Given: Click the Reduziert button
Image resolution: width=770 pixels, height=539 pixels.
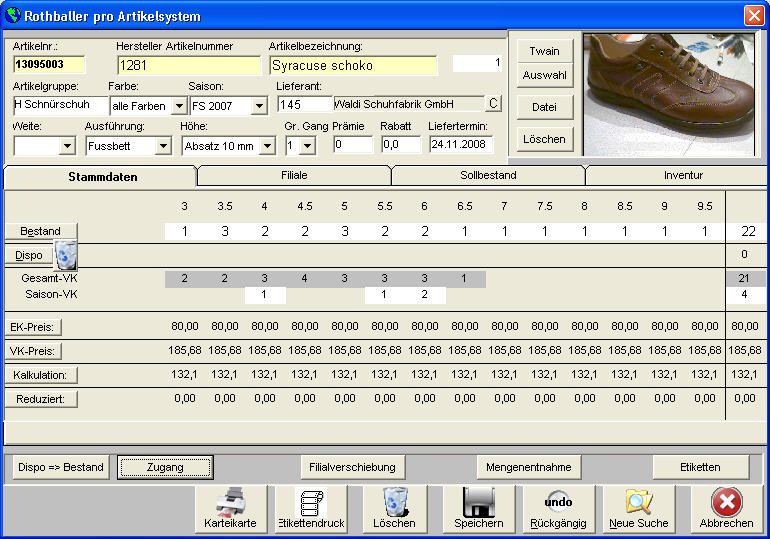Looking at the screenshot, I should tap(41, 399).
